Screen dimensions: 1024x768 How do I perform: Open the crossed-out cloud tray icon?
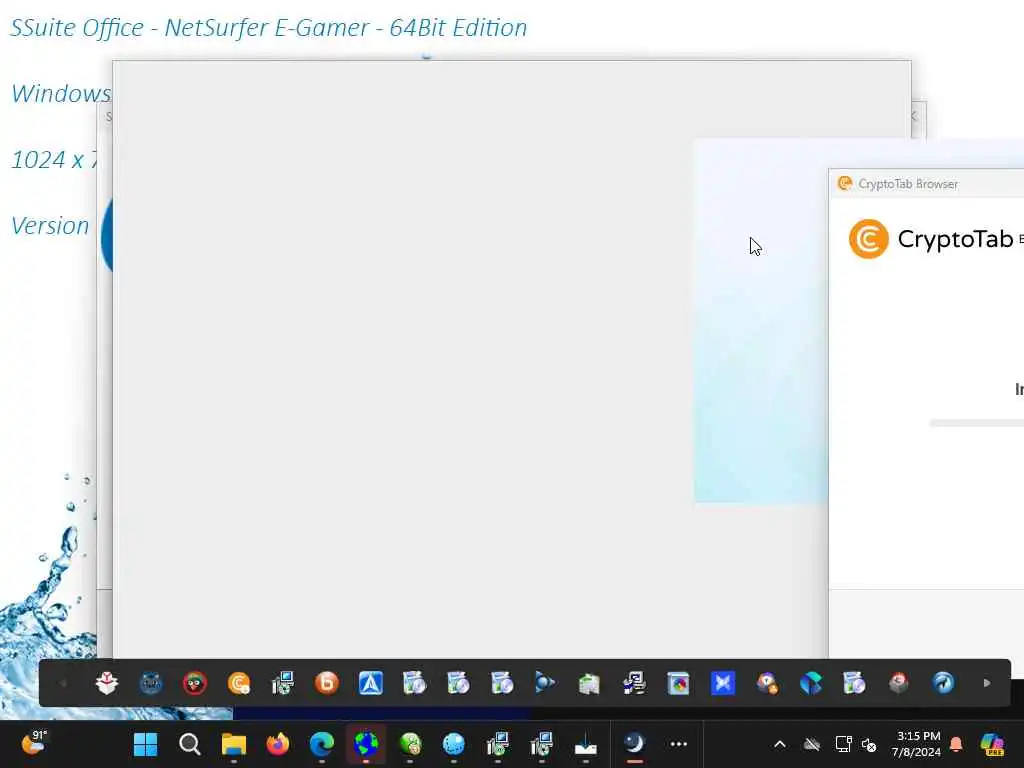point(812,744)
